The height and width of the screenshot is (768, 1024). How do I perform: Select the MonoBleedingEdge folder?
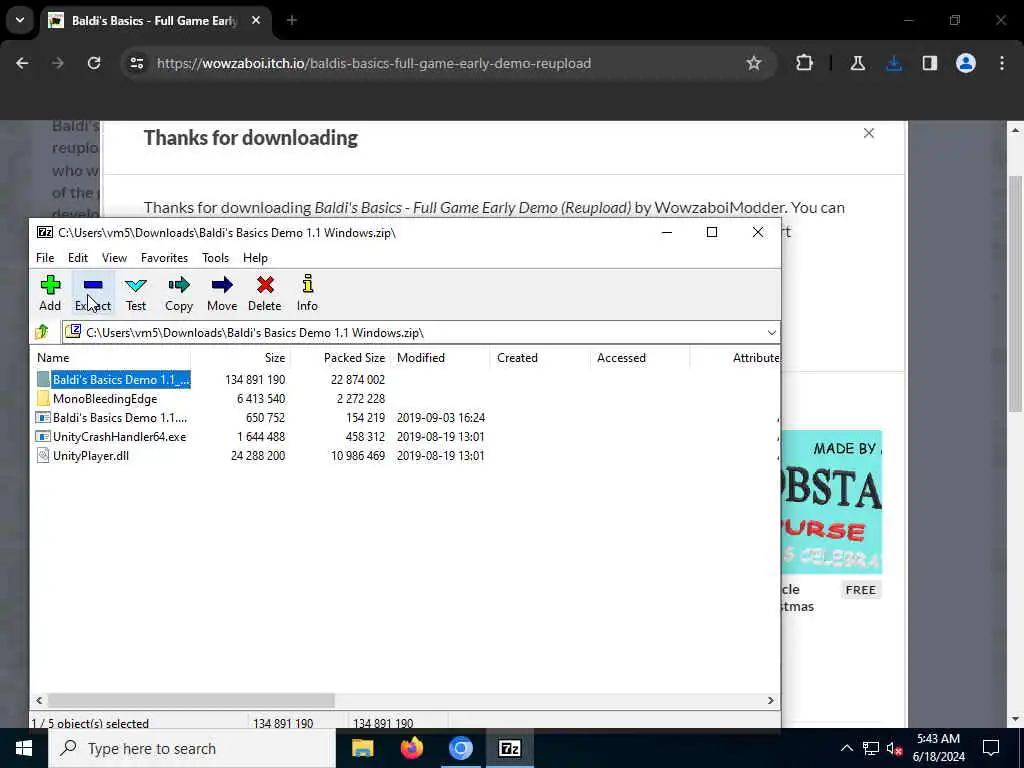coord(98,398)
